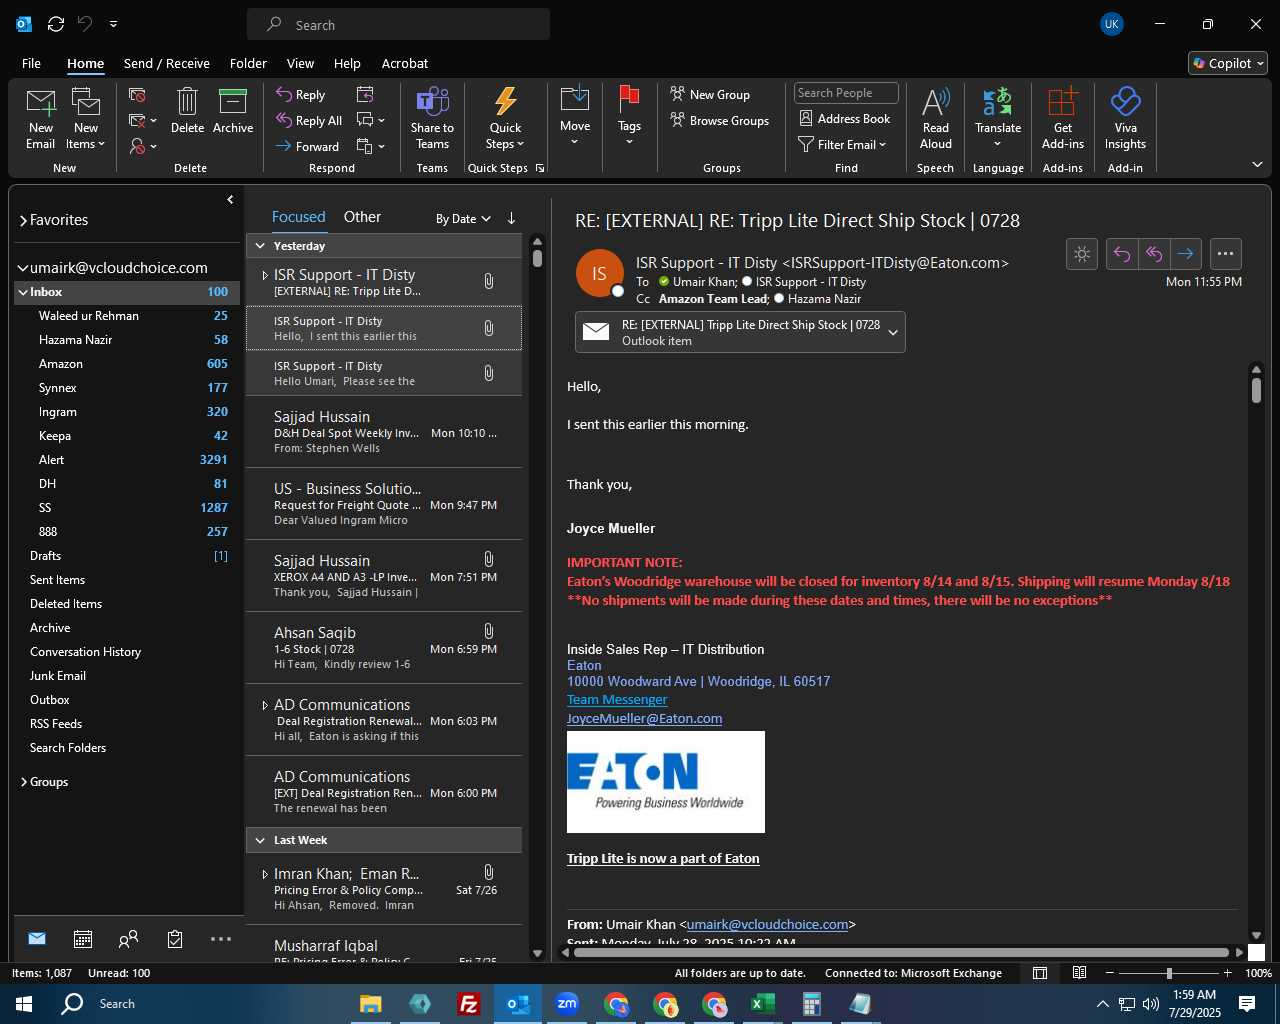Screen dimensions: 1280x1024
Task: Click the top Search box
Action: [398, 25]
